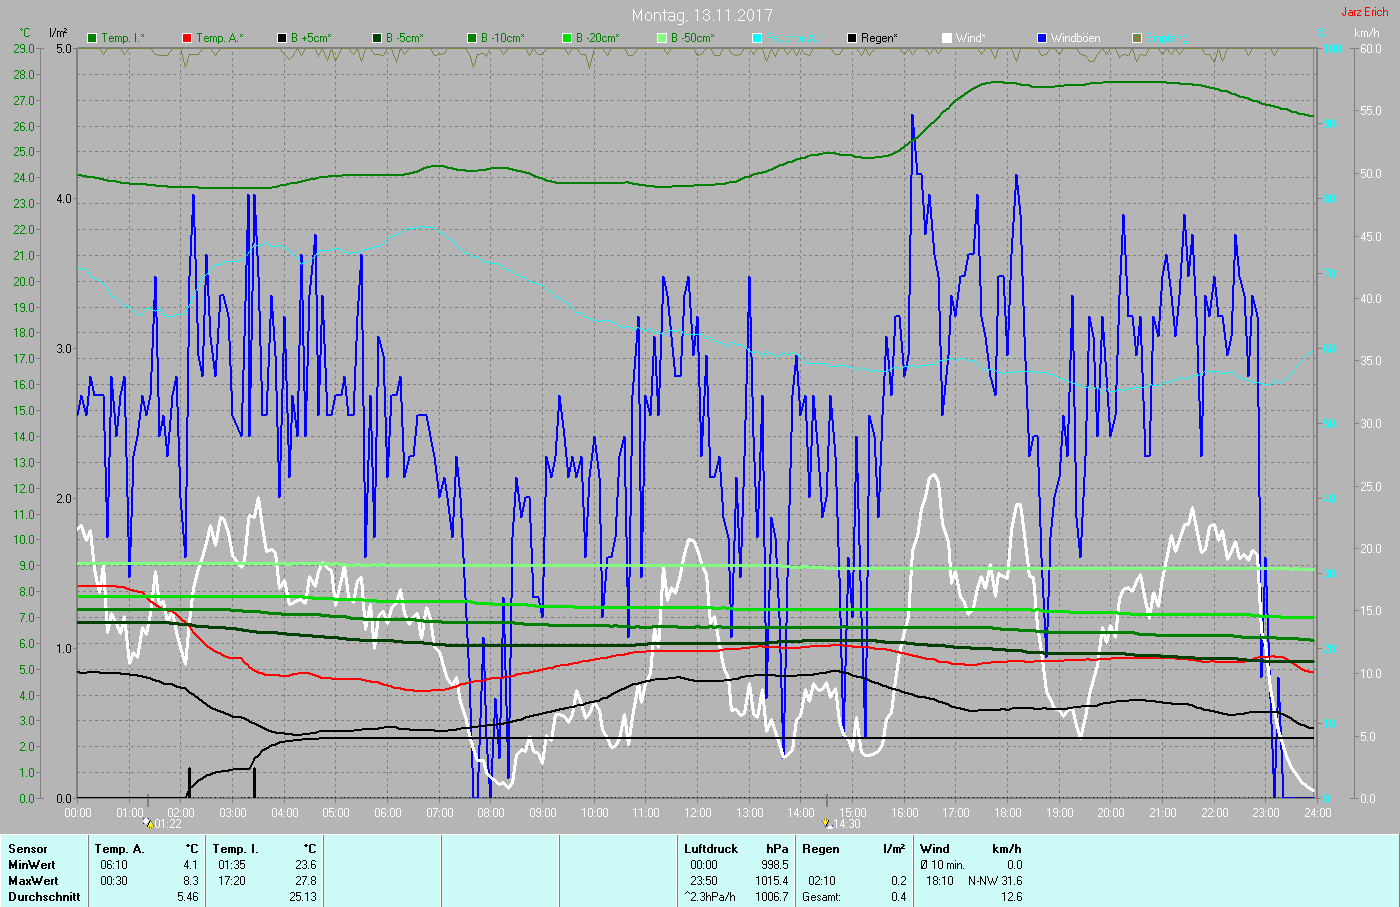1400x907 pixels.
Task: Select the Luftdruck column header
Action: [x=711, y=849]
